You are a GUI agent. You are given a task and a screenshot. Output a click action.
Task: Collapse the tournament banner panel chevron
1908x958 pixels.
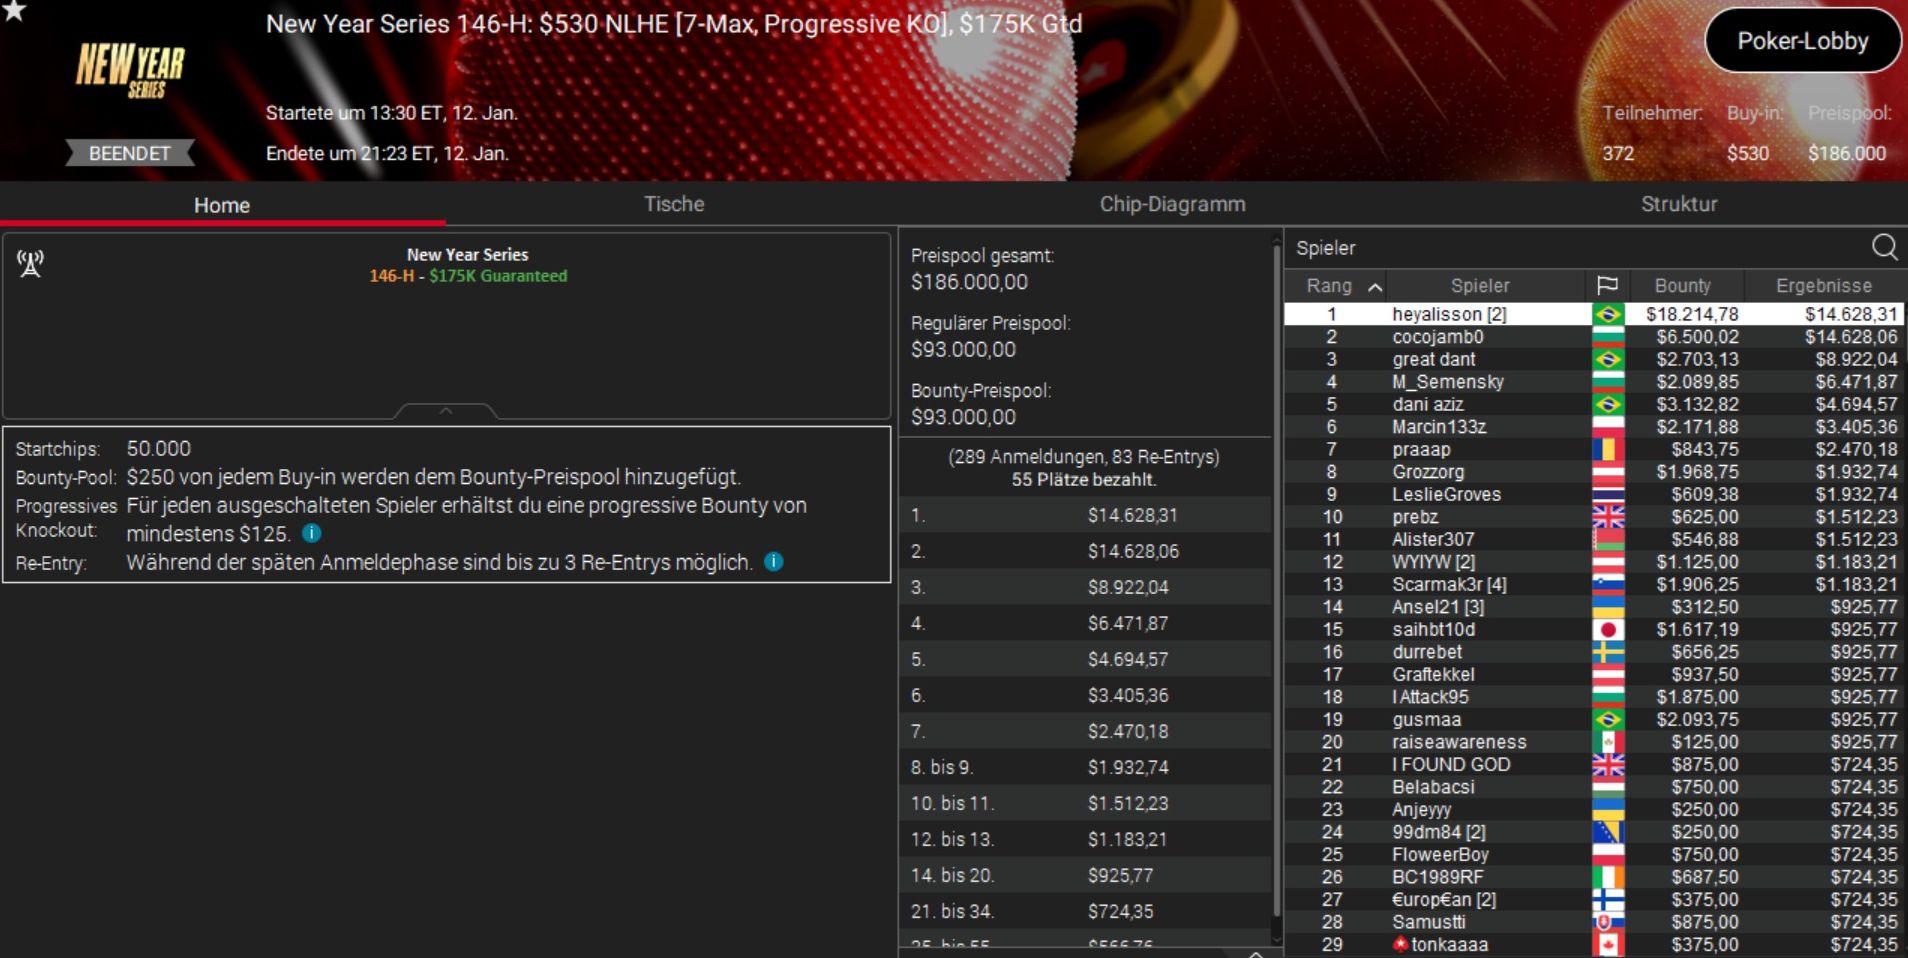(446, 411)
